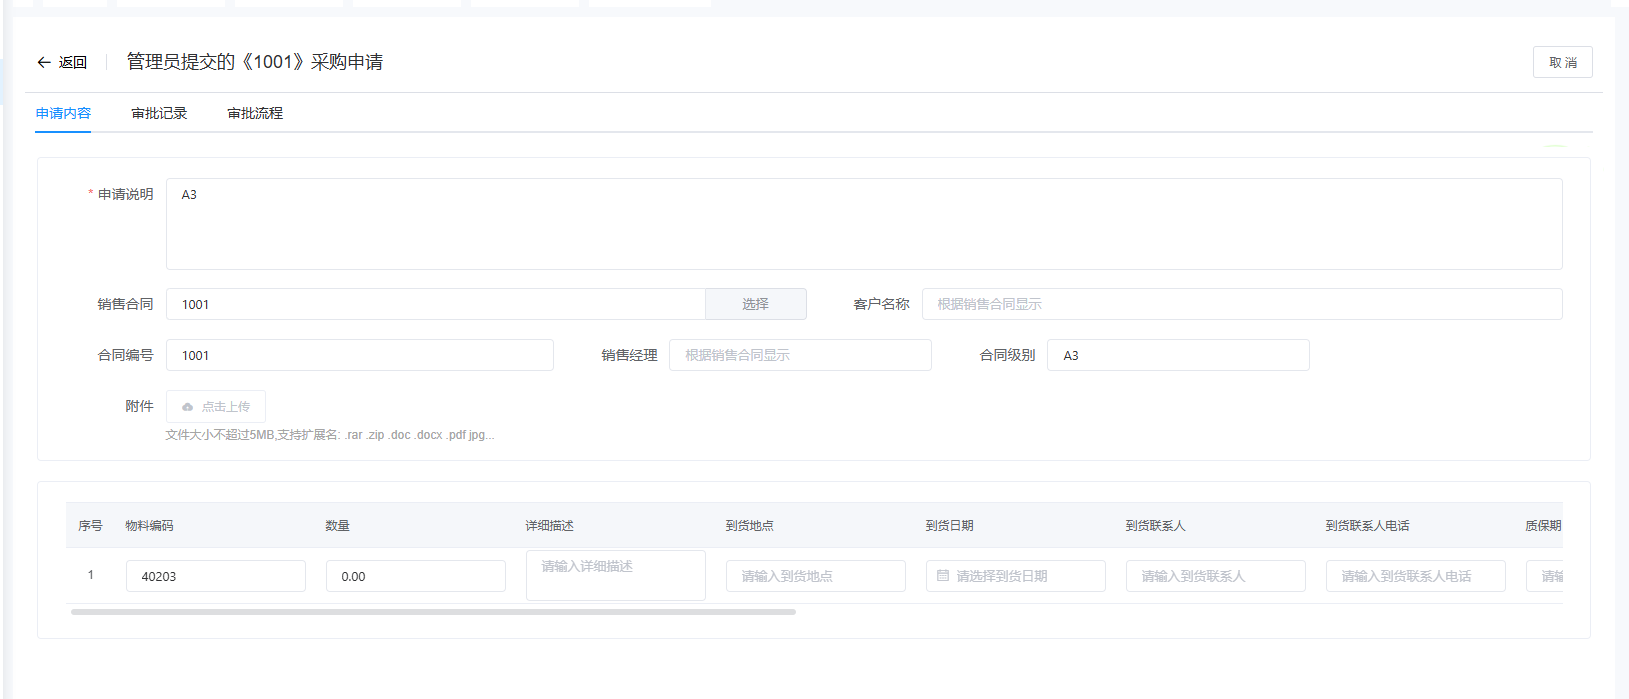This screenshot has width=1629, height=699.
Task: Select the 申请内容 tab
Action: (x=63, y=113)
